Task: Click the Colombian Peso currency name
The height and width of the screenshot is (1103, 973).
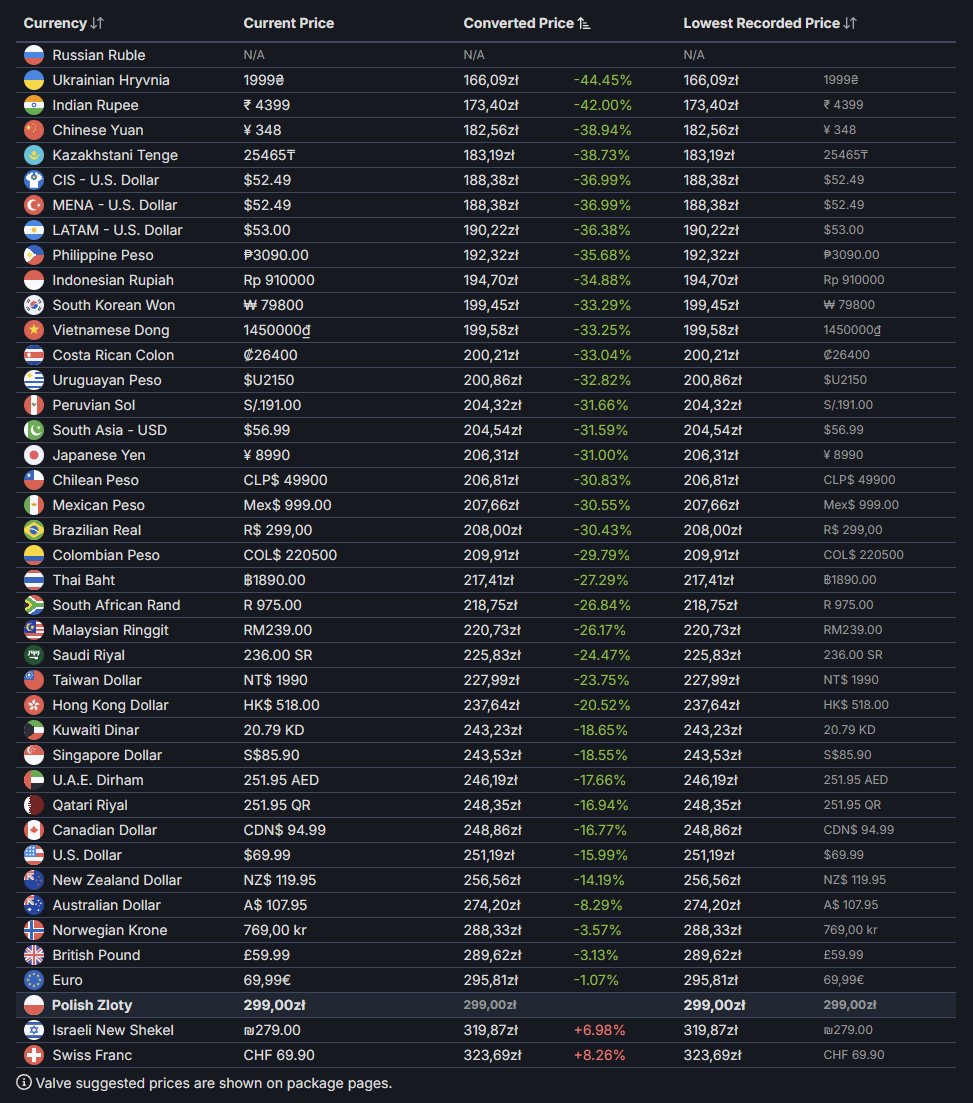Action: pyautogui.click(x=106, y=555)
